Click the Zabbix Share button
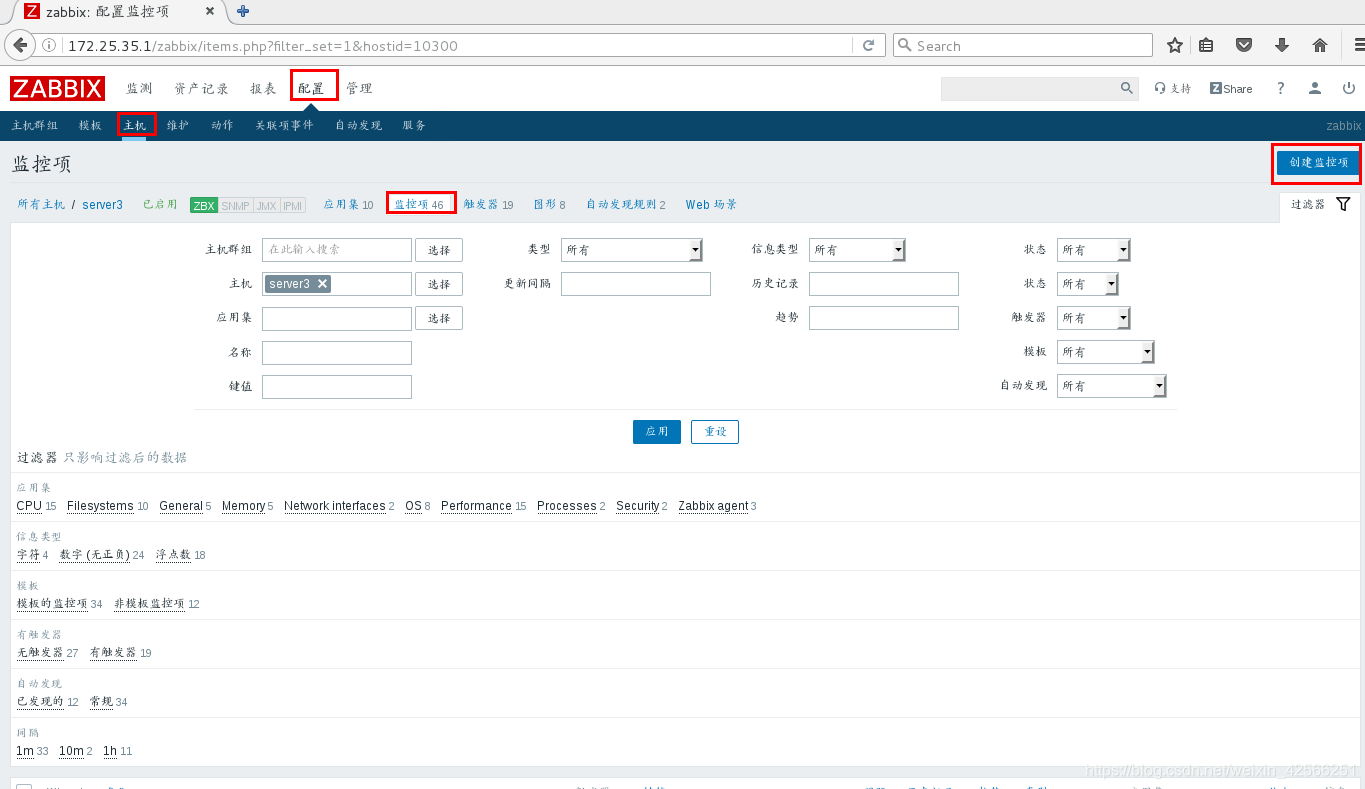This screenshot has width=1365, height=789. (x=1231, y=88)
